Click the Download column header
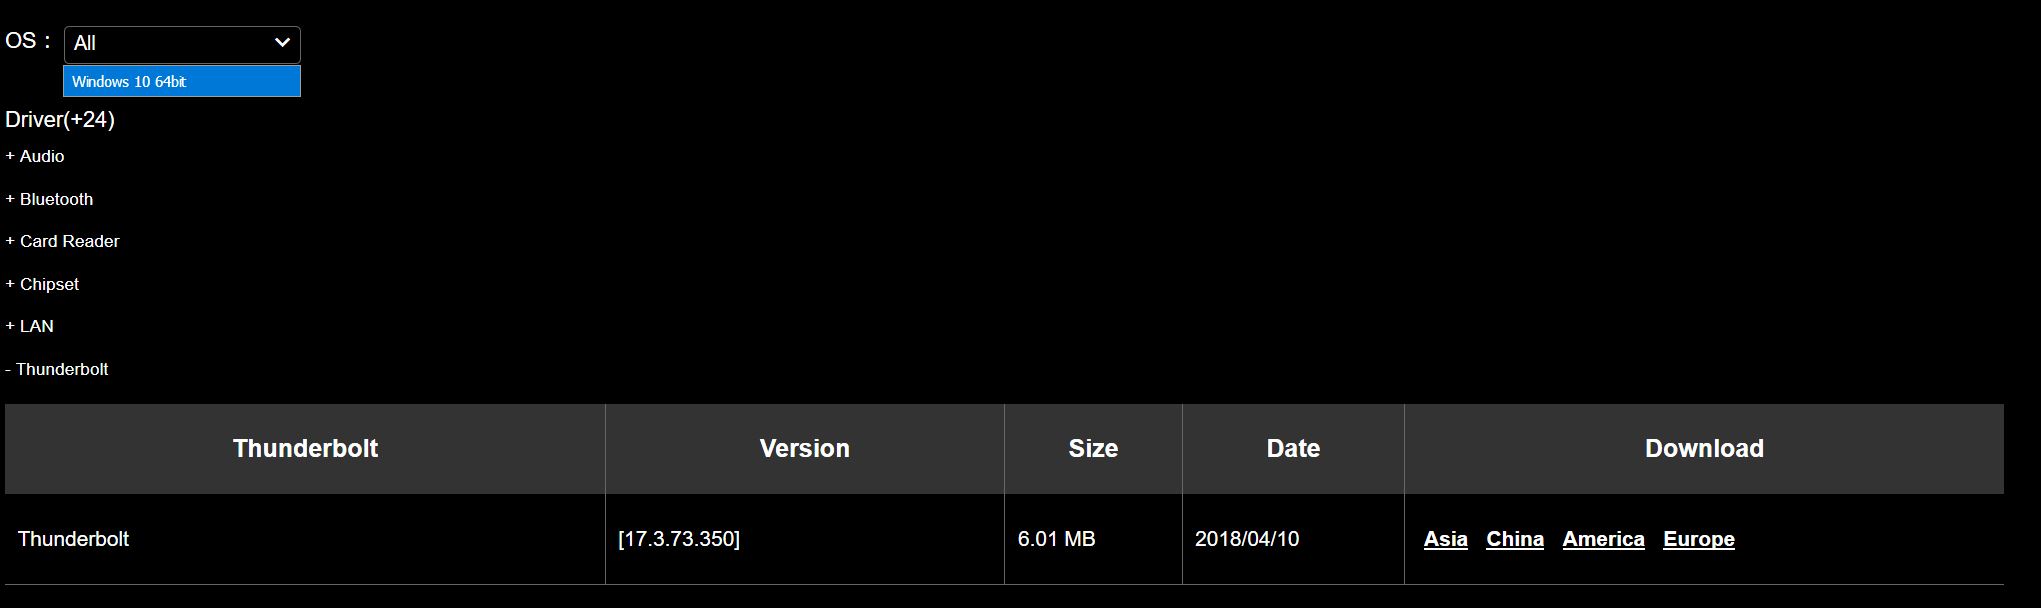This screenshot has width=2041, height=608. 1703,448
